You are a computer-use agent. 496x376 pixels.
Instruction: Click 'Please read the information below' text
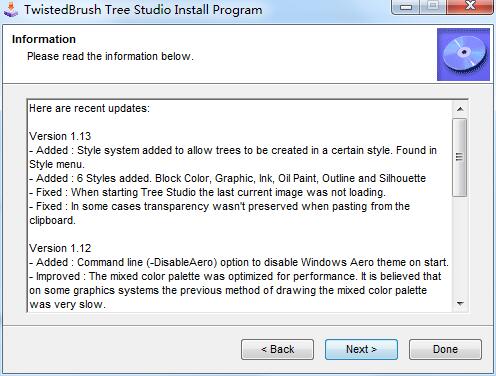110,56
